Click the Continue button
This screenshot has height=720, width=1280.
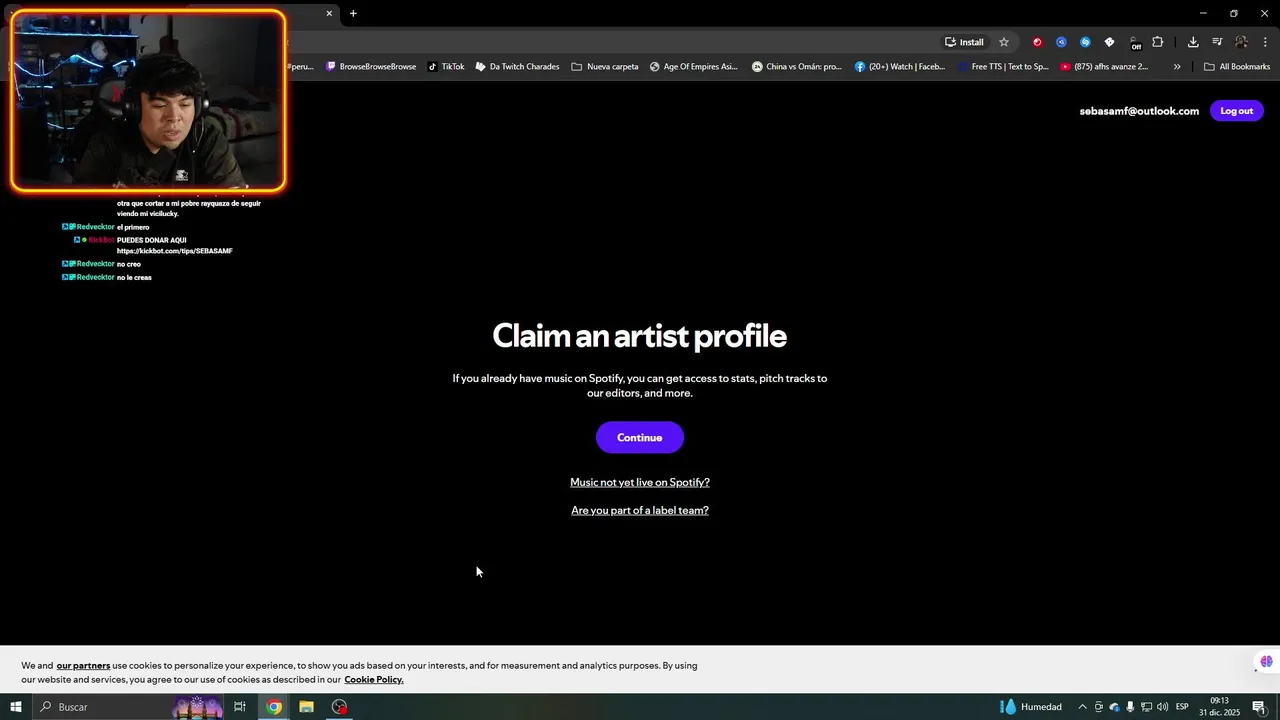(x=640, y=437)
